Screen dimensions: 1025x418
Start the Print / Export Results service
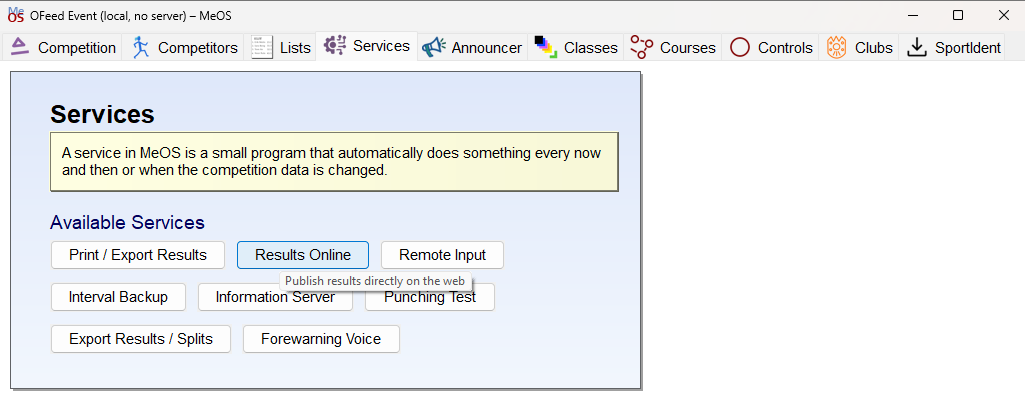click(x=138, y=255)
